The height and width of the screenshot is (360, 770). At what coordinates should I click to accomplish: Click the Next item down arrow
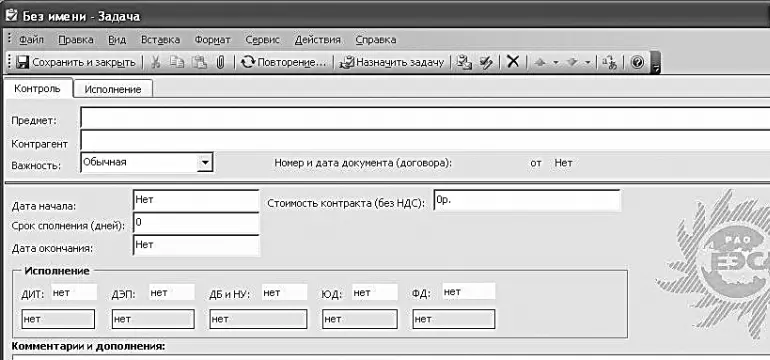572,62
